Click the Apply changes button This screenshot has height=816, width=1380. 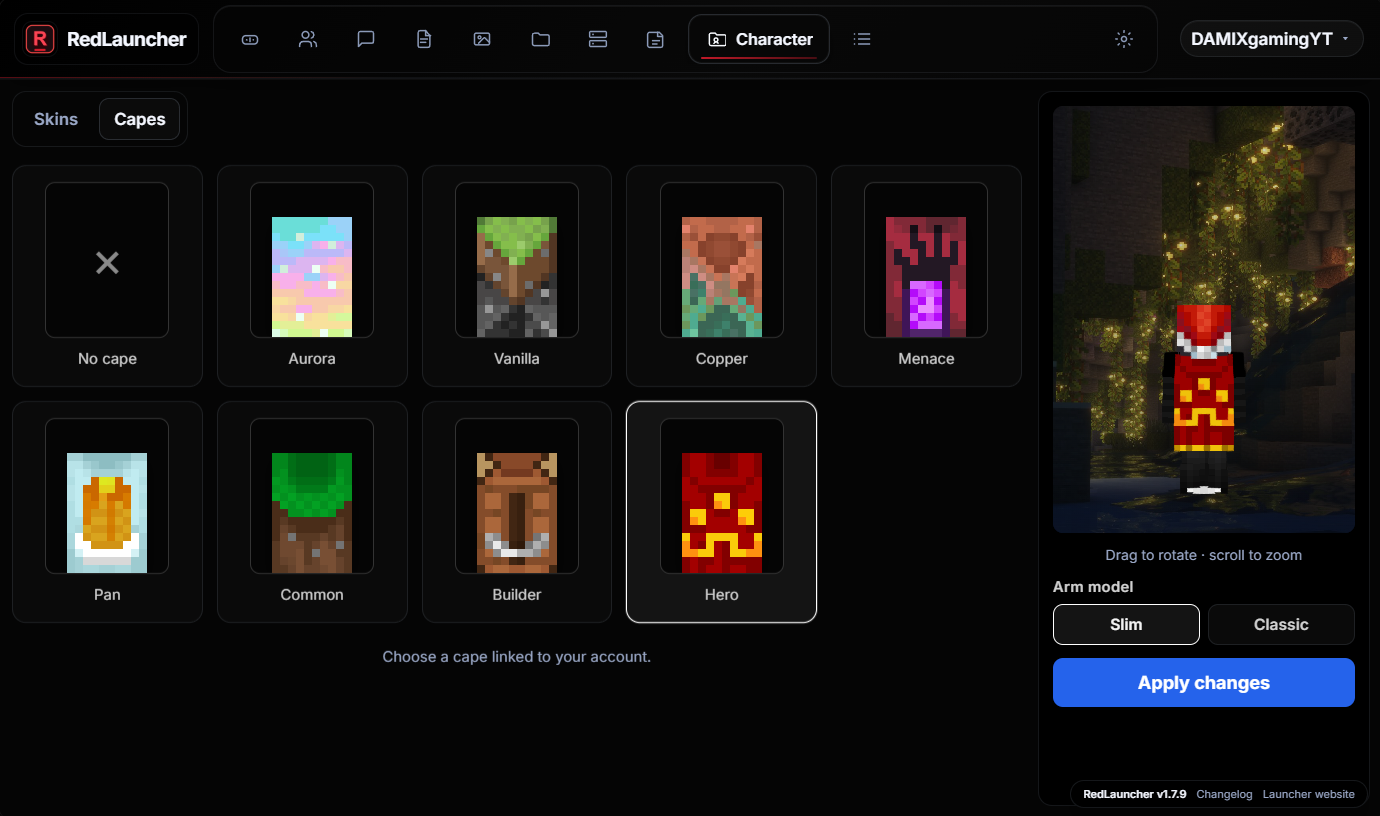[x=1204, y=683]
